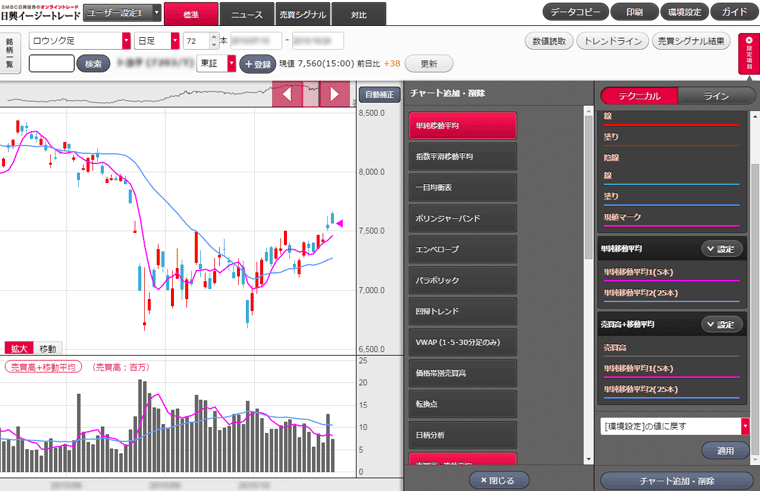Click the stock code search input field
760x491 pixels.
pos(50,63)
